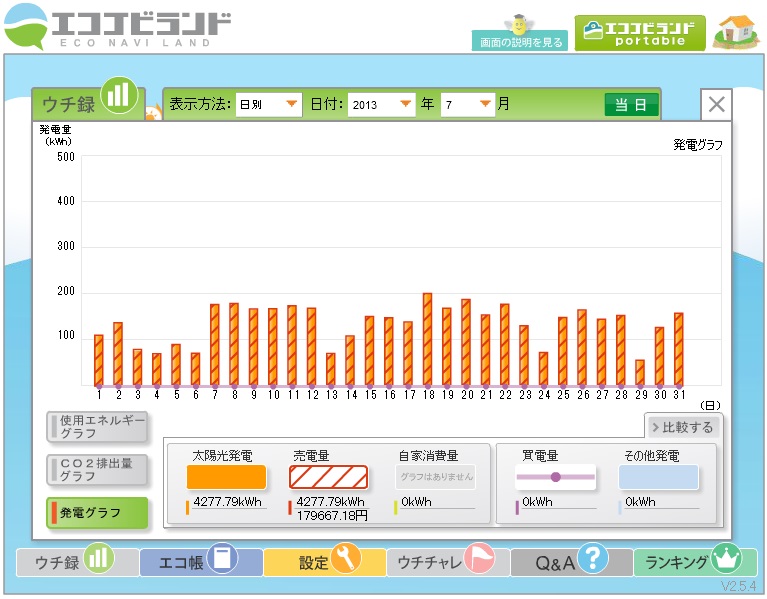Switch to 使用エネルギーグラフ
The width and height of the screenshot is (767, 599).
pyautogui.click(x=97, y=427)
